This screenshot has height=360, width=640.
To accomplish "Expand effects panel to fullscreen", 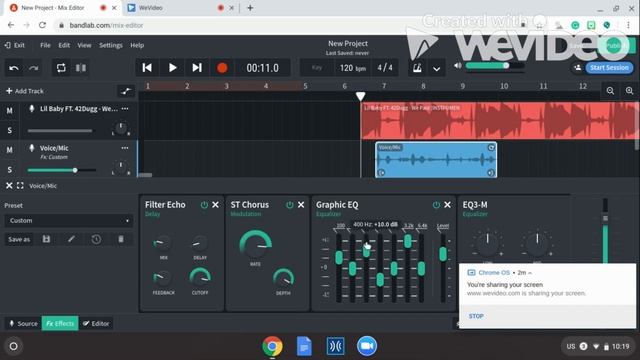I will (x=20, y=186).
